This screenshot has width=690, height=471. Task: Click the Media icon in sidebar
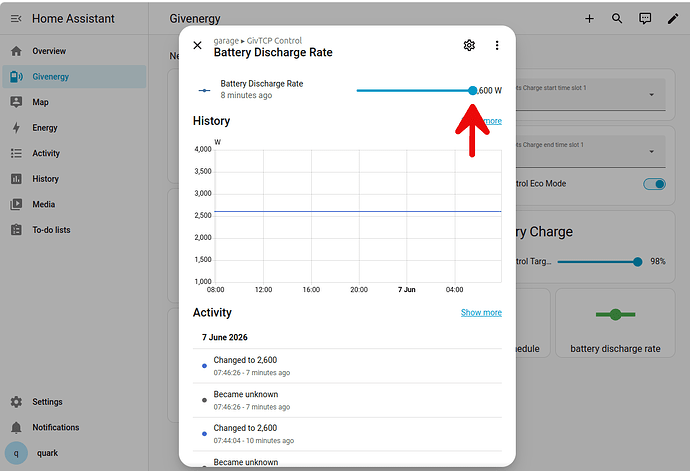pos(16,204)
